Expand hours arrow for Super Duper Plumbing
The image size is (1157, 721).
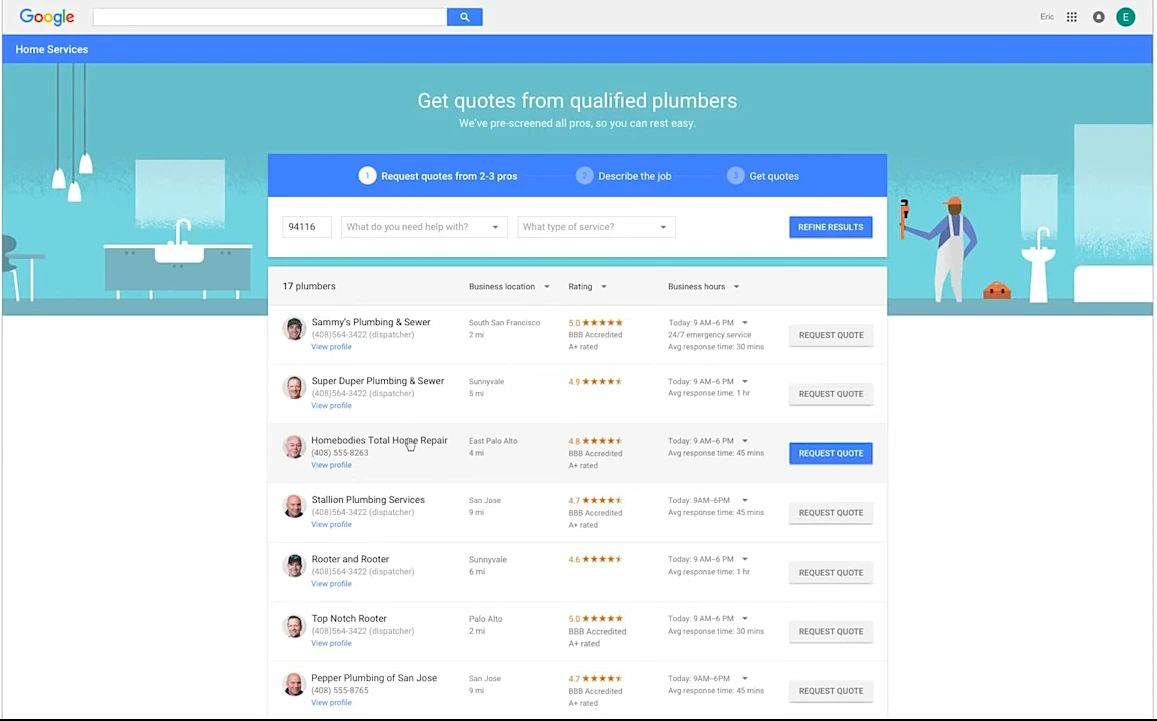(x=745, y=382)
